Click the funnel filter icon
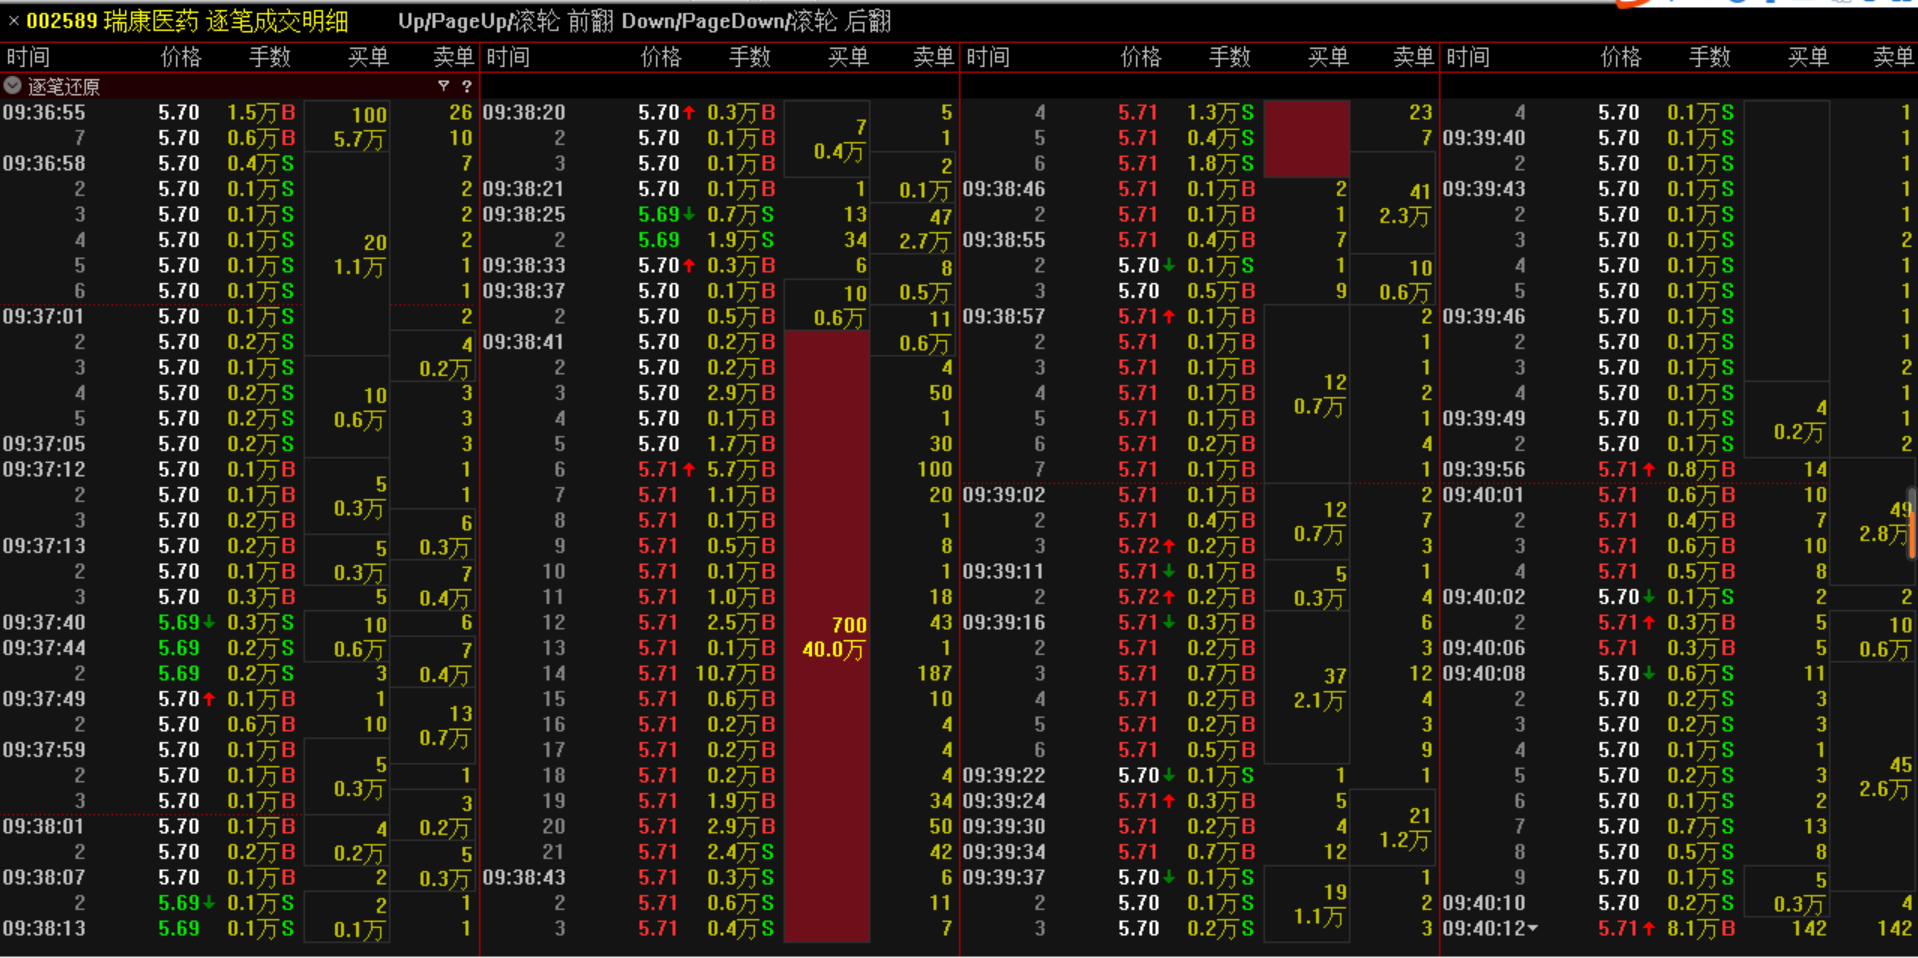 pos(443,86)
